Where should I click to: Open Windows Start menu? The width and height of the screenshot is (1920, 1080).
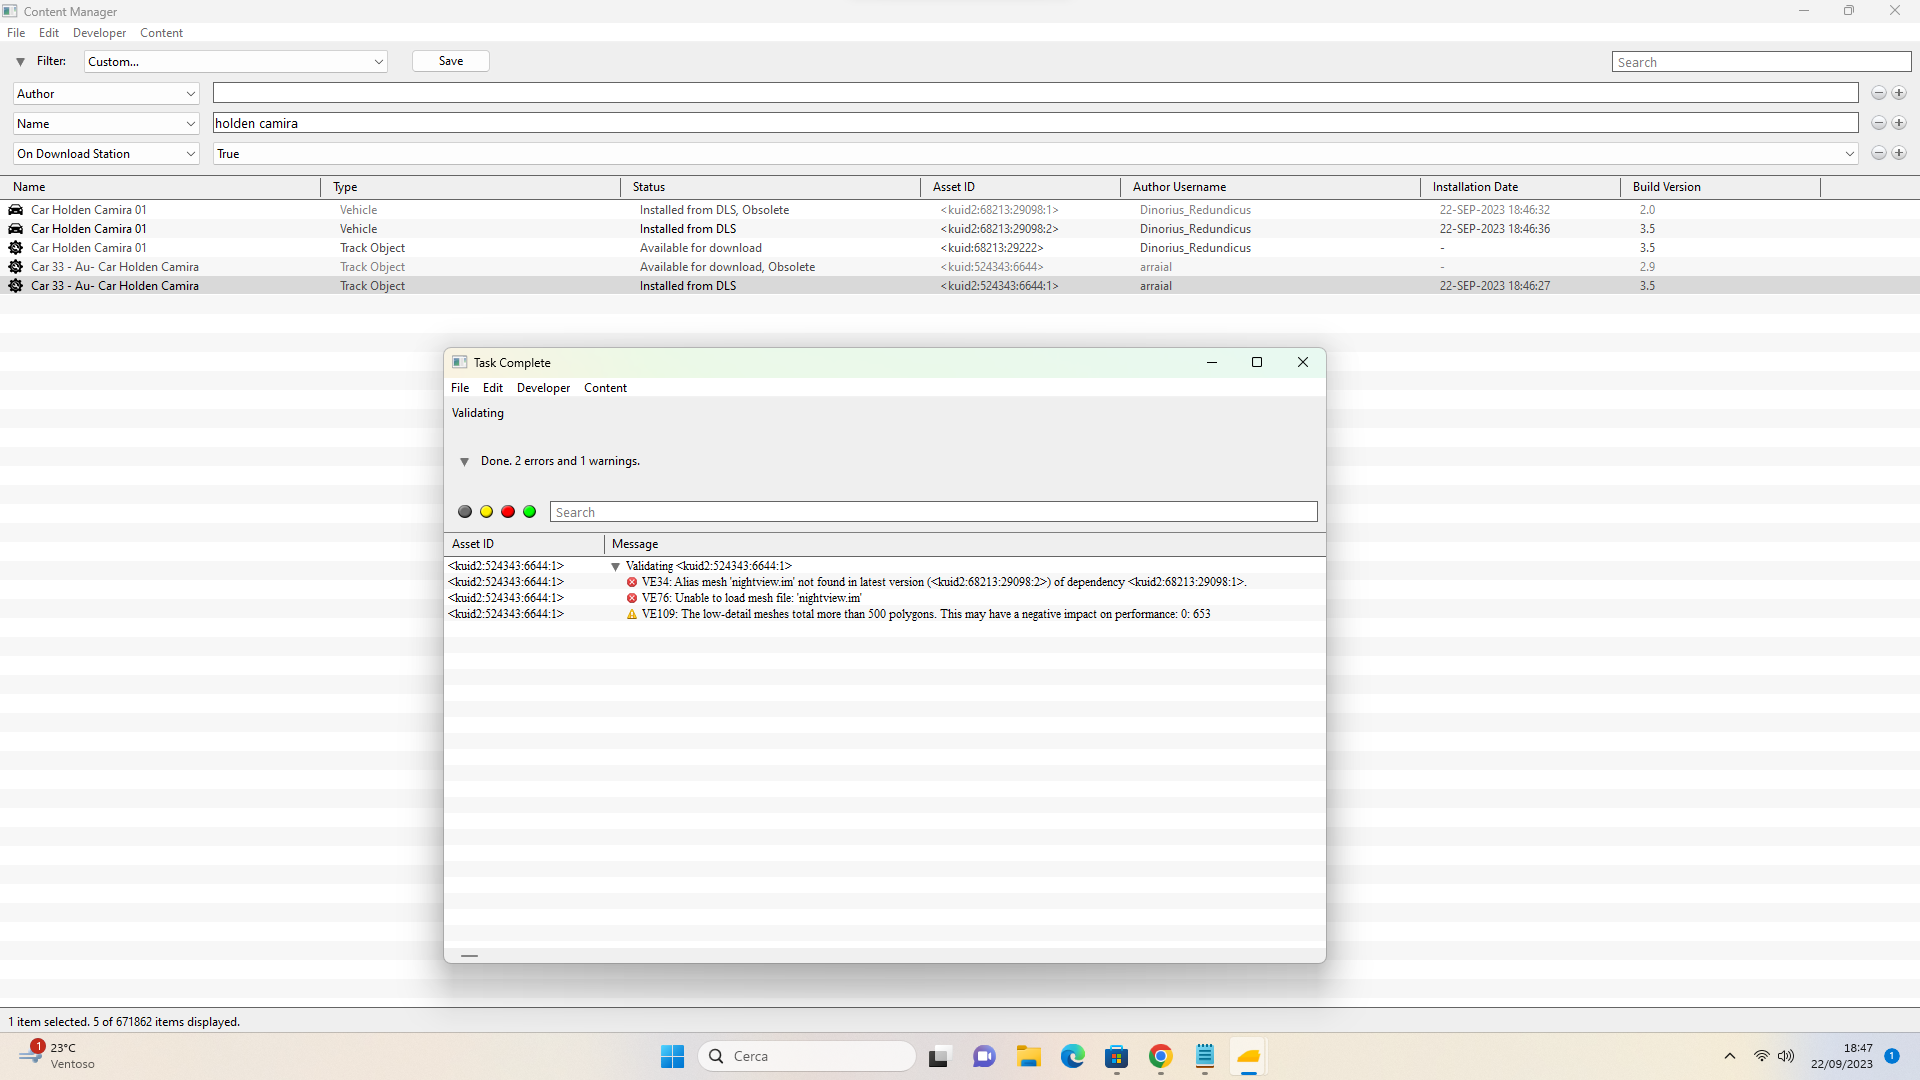click(x=672, y=1056)
